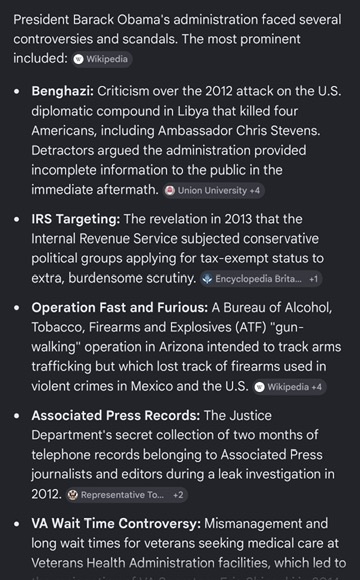Expand +4 sources on Fast and Furious citation
This screenshot has width=360, height=580.
pos(317,387)
